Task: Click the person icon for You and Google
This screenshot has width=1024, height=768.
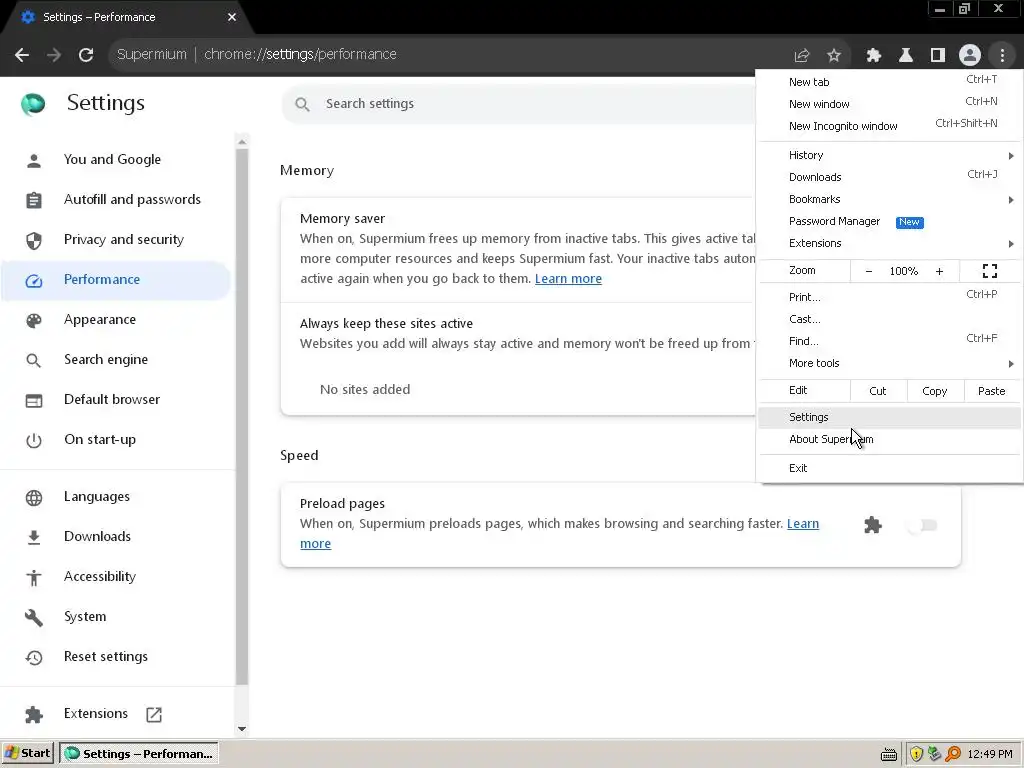Action: click(34, 160)
